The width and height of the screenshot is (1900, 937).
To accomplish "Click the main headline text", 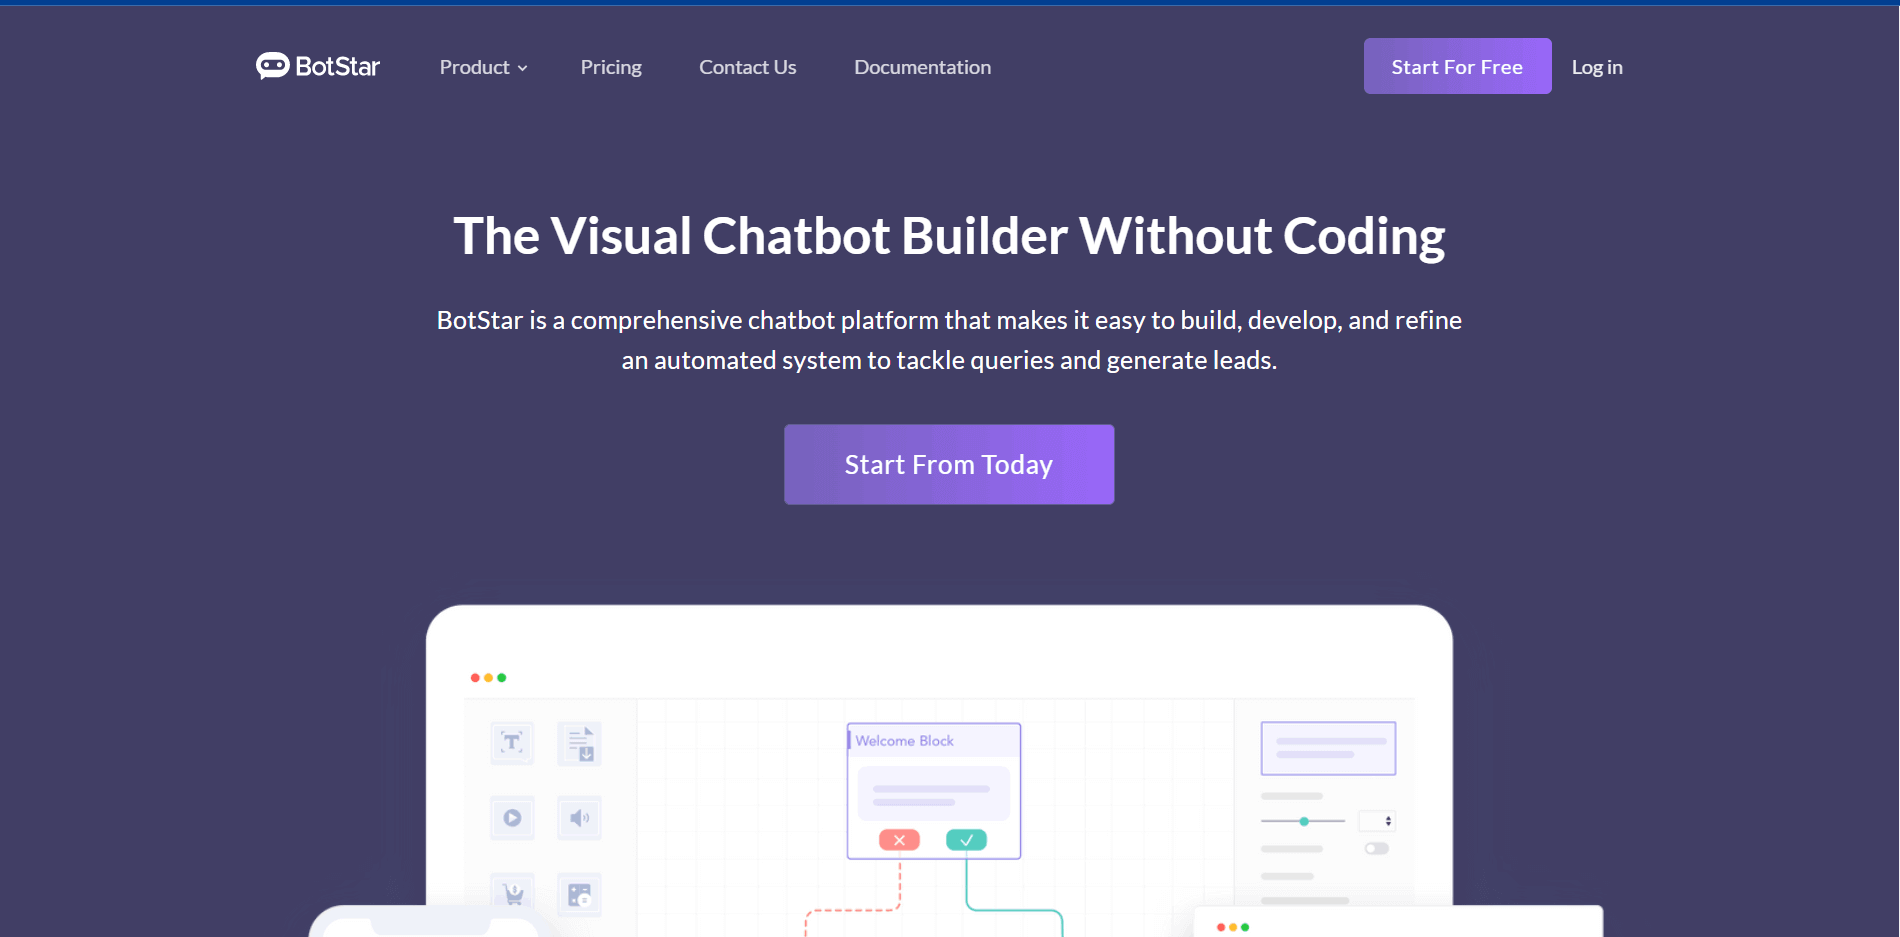I will tap(949, 236).
